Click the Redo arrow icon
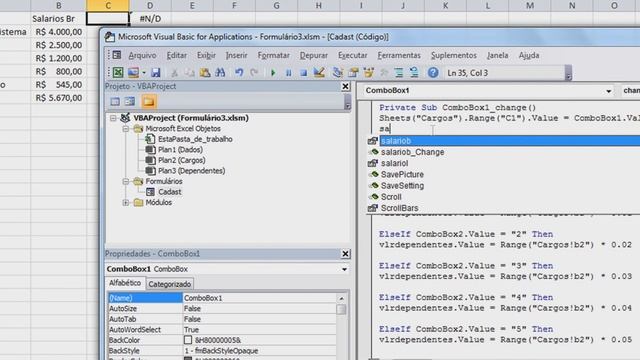The height and width of the screenshot is (360, 640). tap(254, 73)
